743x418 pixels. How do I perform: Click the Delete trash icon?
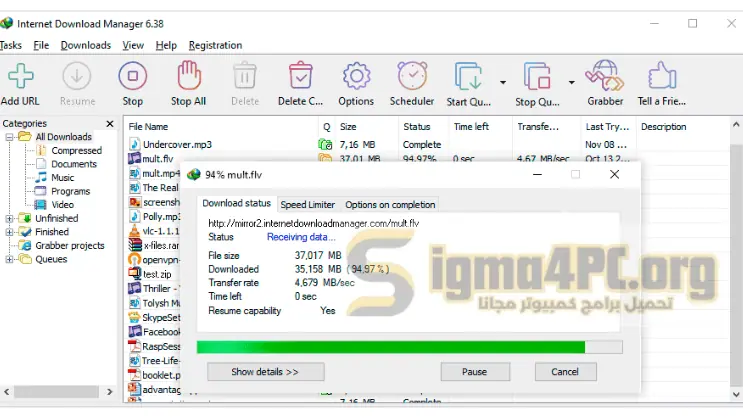[245, 76]
